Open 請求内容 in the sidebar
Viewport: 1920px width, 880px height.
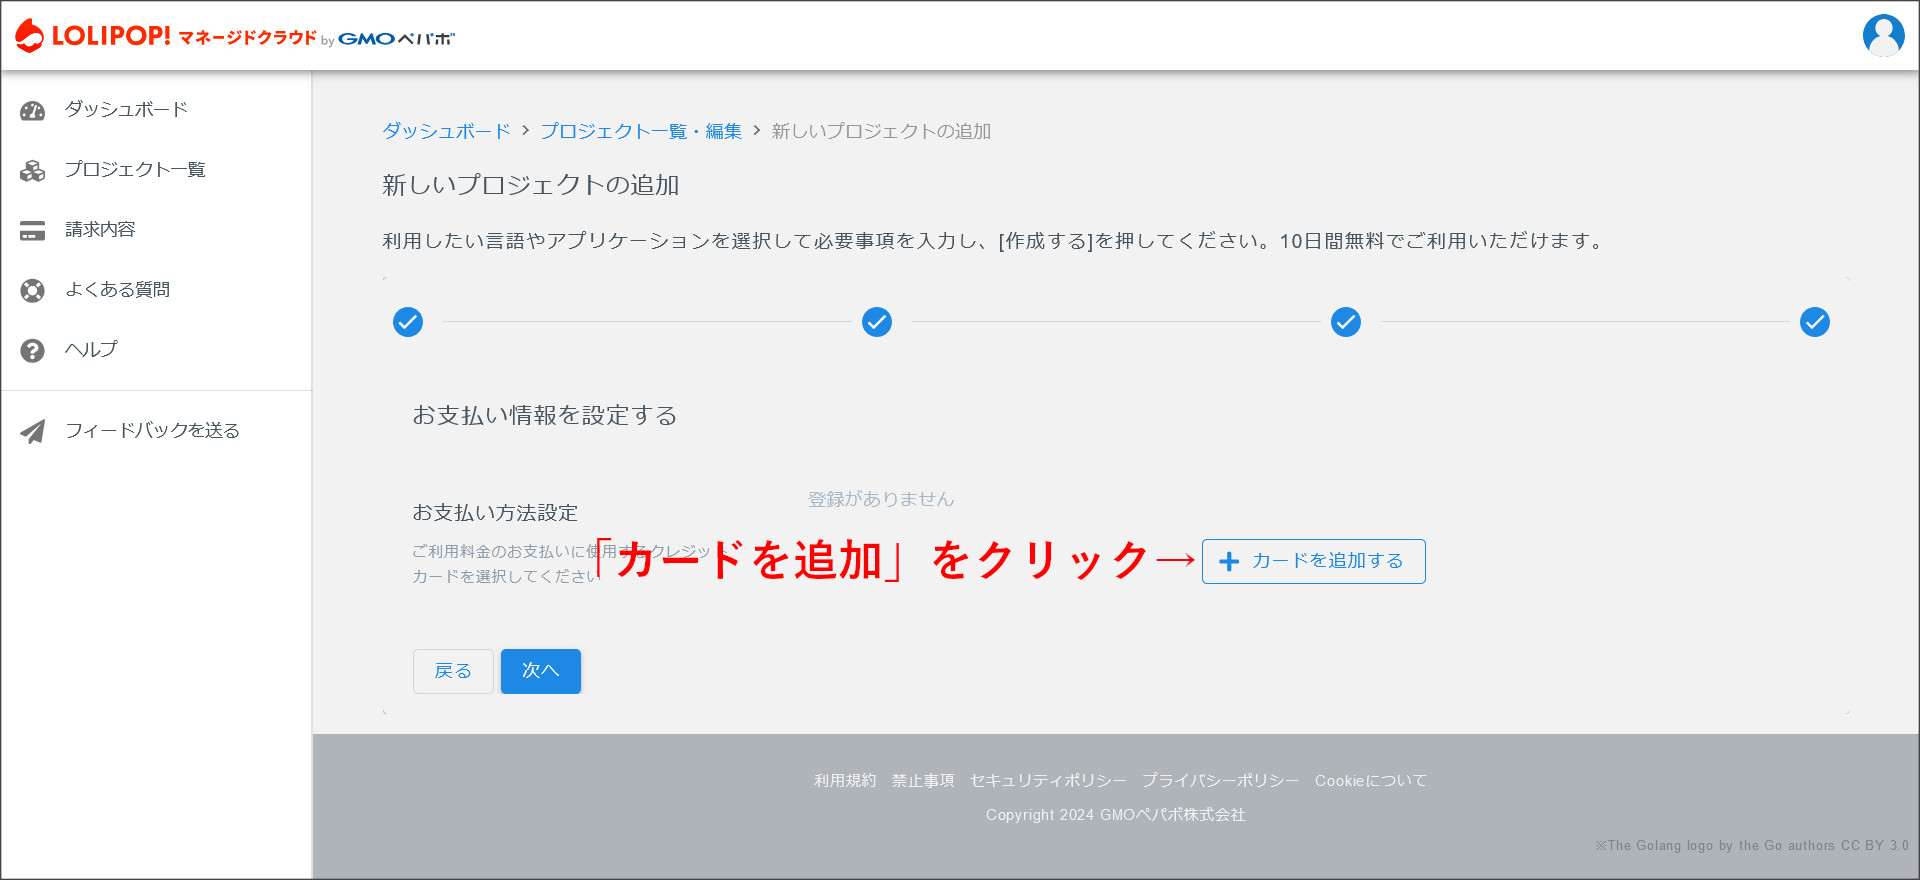coord(100,230)
